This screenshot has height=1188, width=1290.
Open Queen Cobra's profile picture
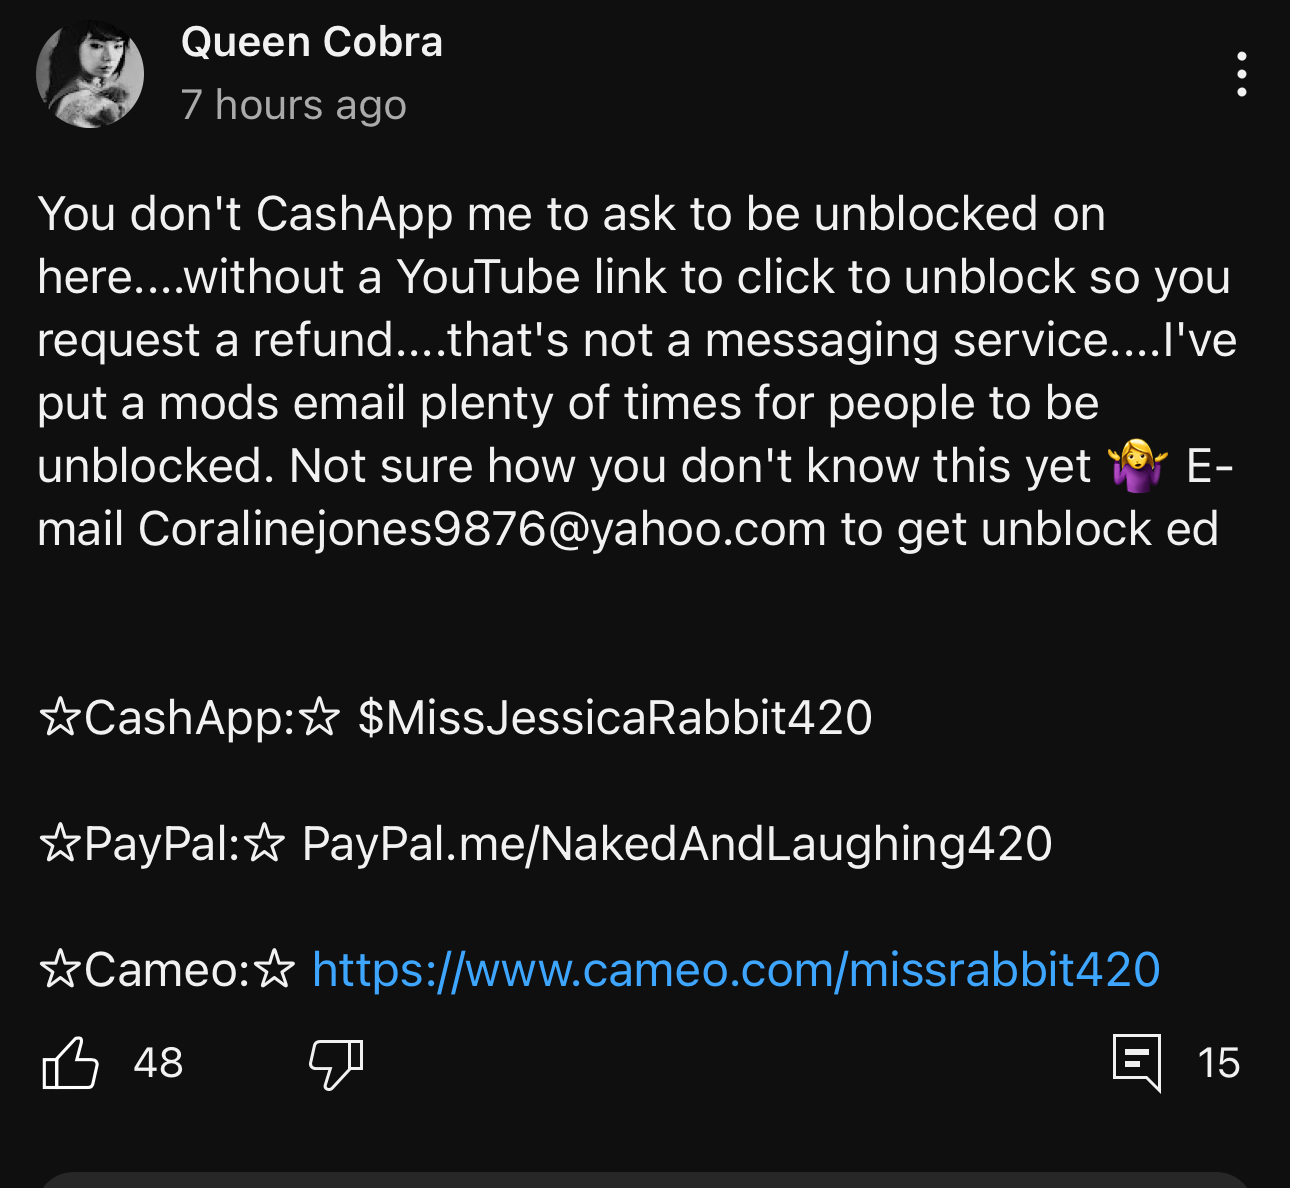point(90,74)
